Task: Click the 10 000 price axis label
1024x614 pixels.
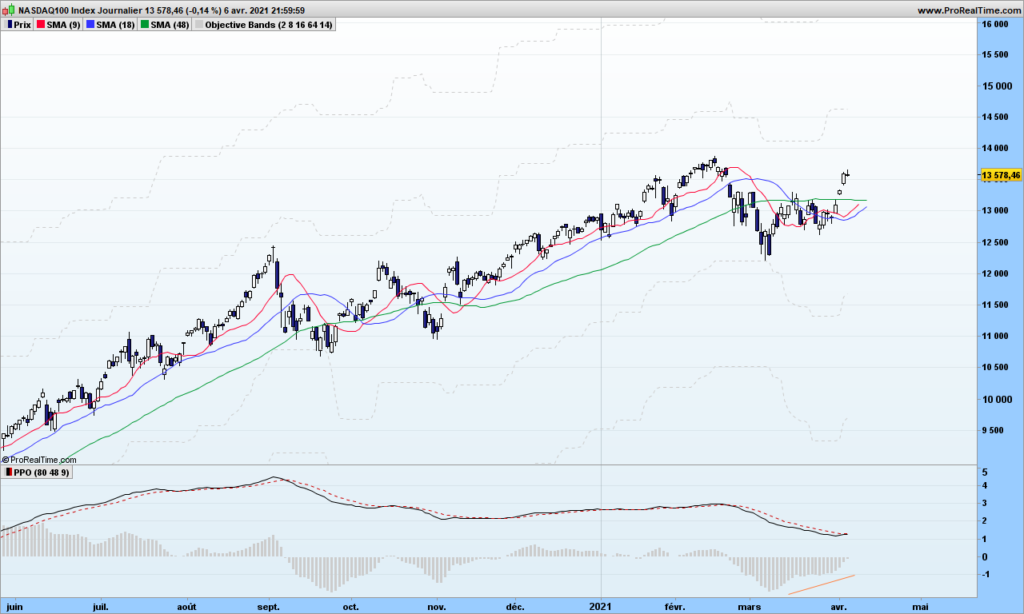Action: click(x=995, y=399)
